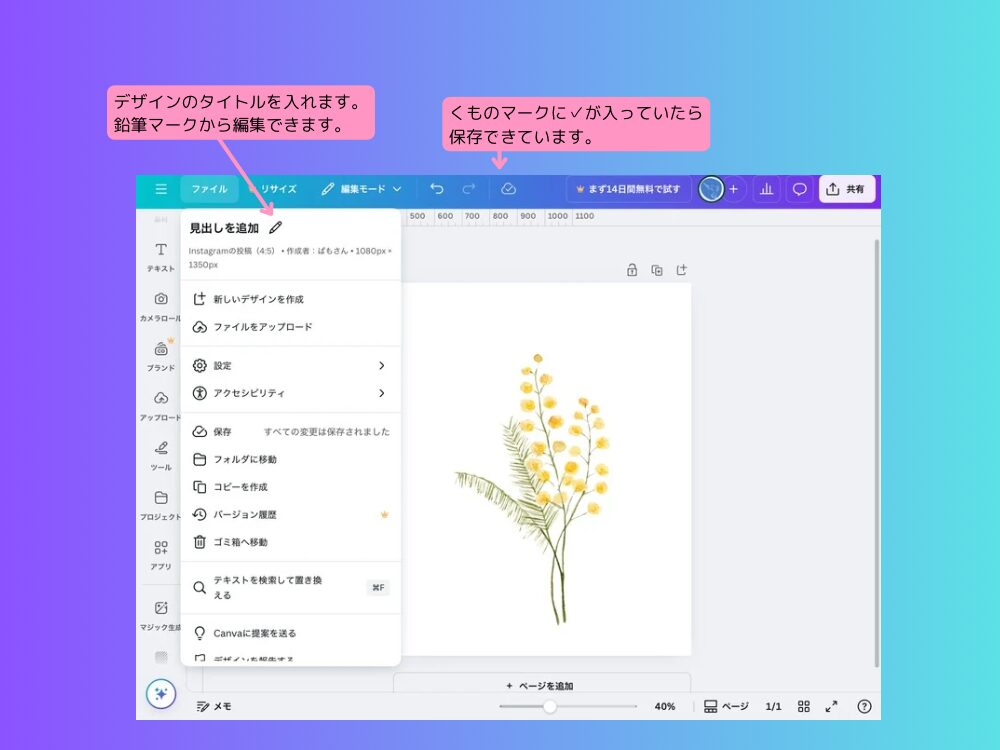Click the ページを追加 button
1000x750 pixels.
pyautogui.click(x=540, y=685)
